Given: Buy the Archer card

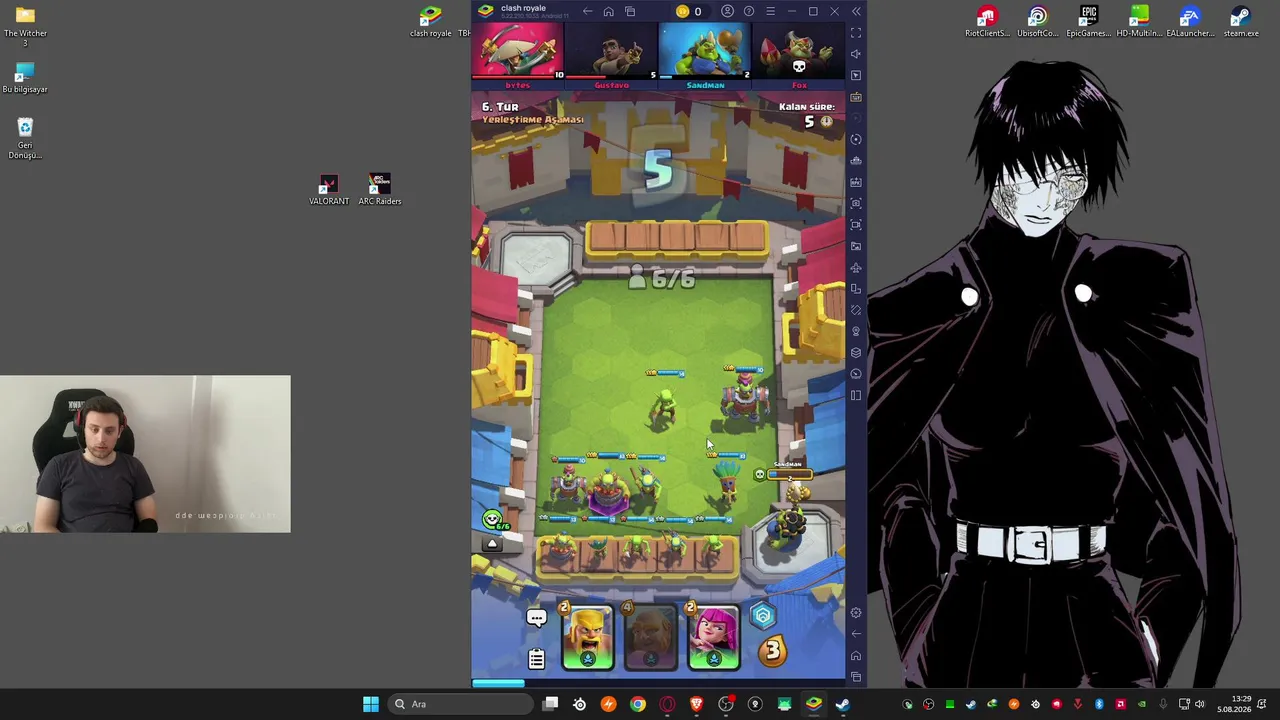Looking at the screenshot, I should click(x=713, y=636).
